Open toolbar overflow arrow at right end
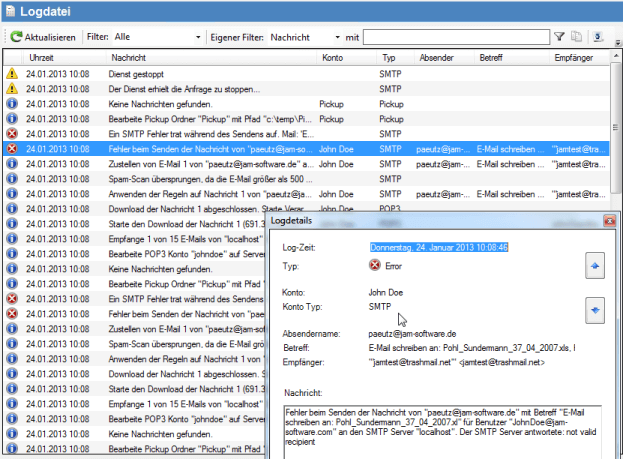 pyautogui.click(x=618, y=42)
